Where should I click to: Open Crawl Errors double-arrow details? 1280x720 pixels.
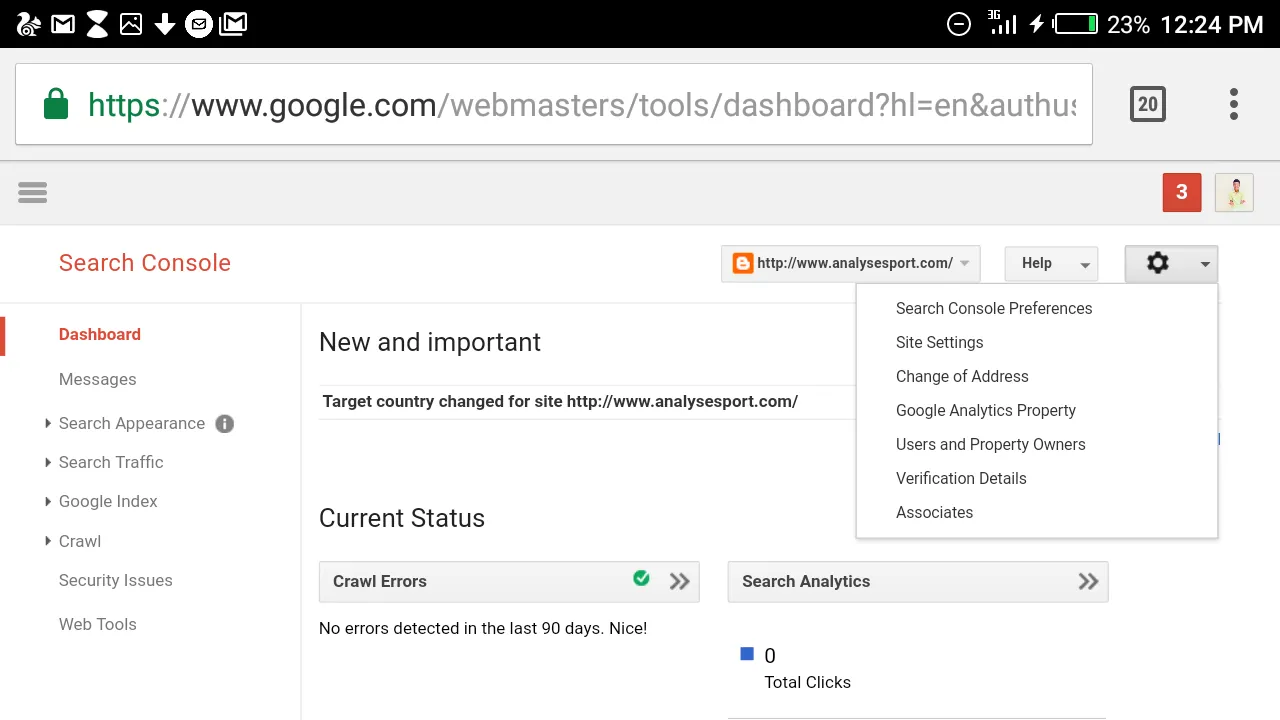pyautogui.click(x=680, y=581)
